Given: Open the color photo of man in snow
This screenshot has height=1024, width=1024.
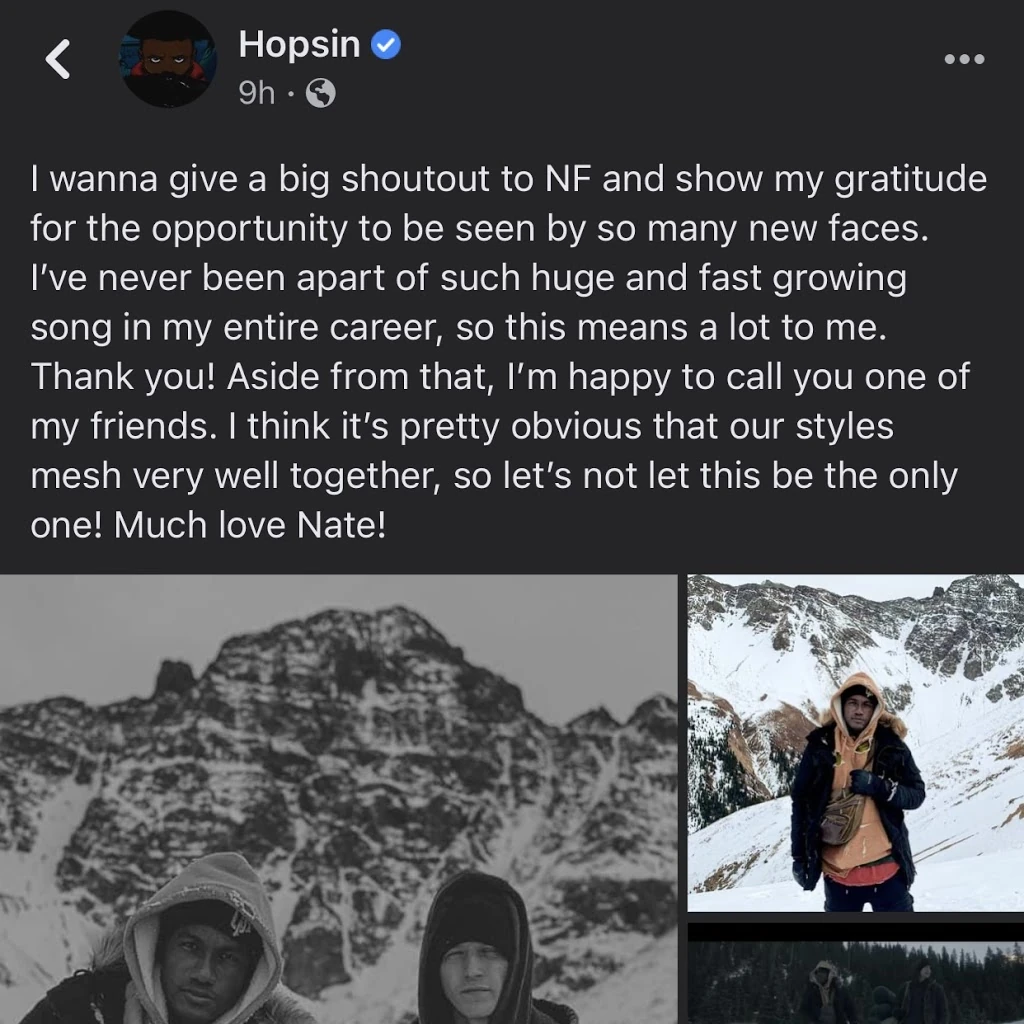Looking at the screenshot, I should pos(855,742).
